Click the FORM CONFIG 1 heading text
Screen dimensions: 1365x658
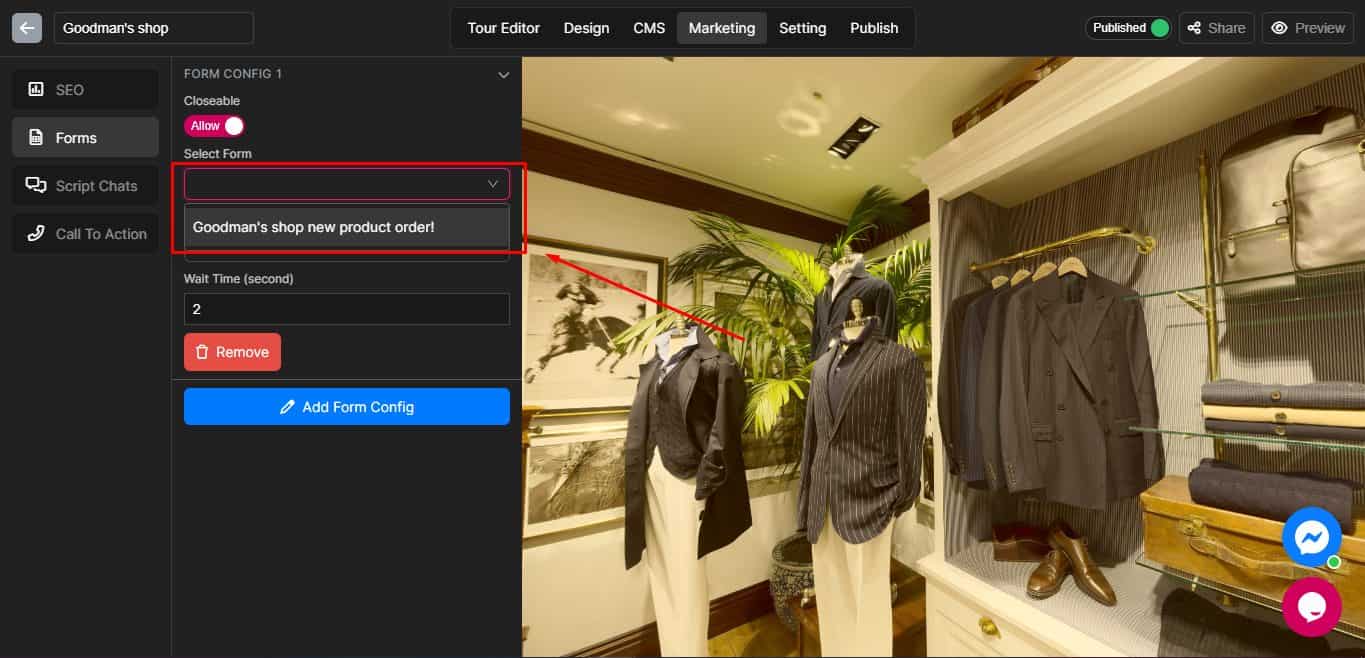point(233,74)
